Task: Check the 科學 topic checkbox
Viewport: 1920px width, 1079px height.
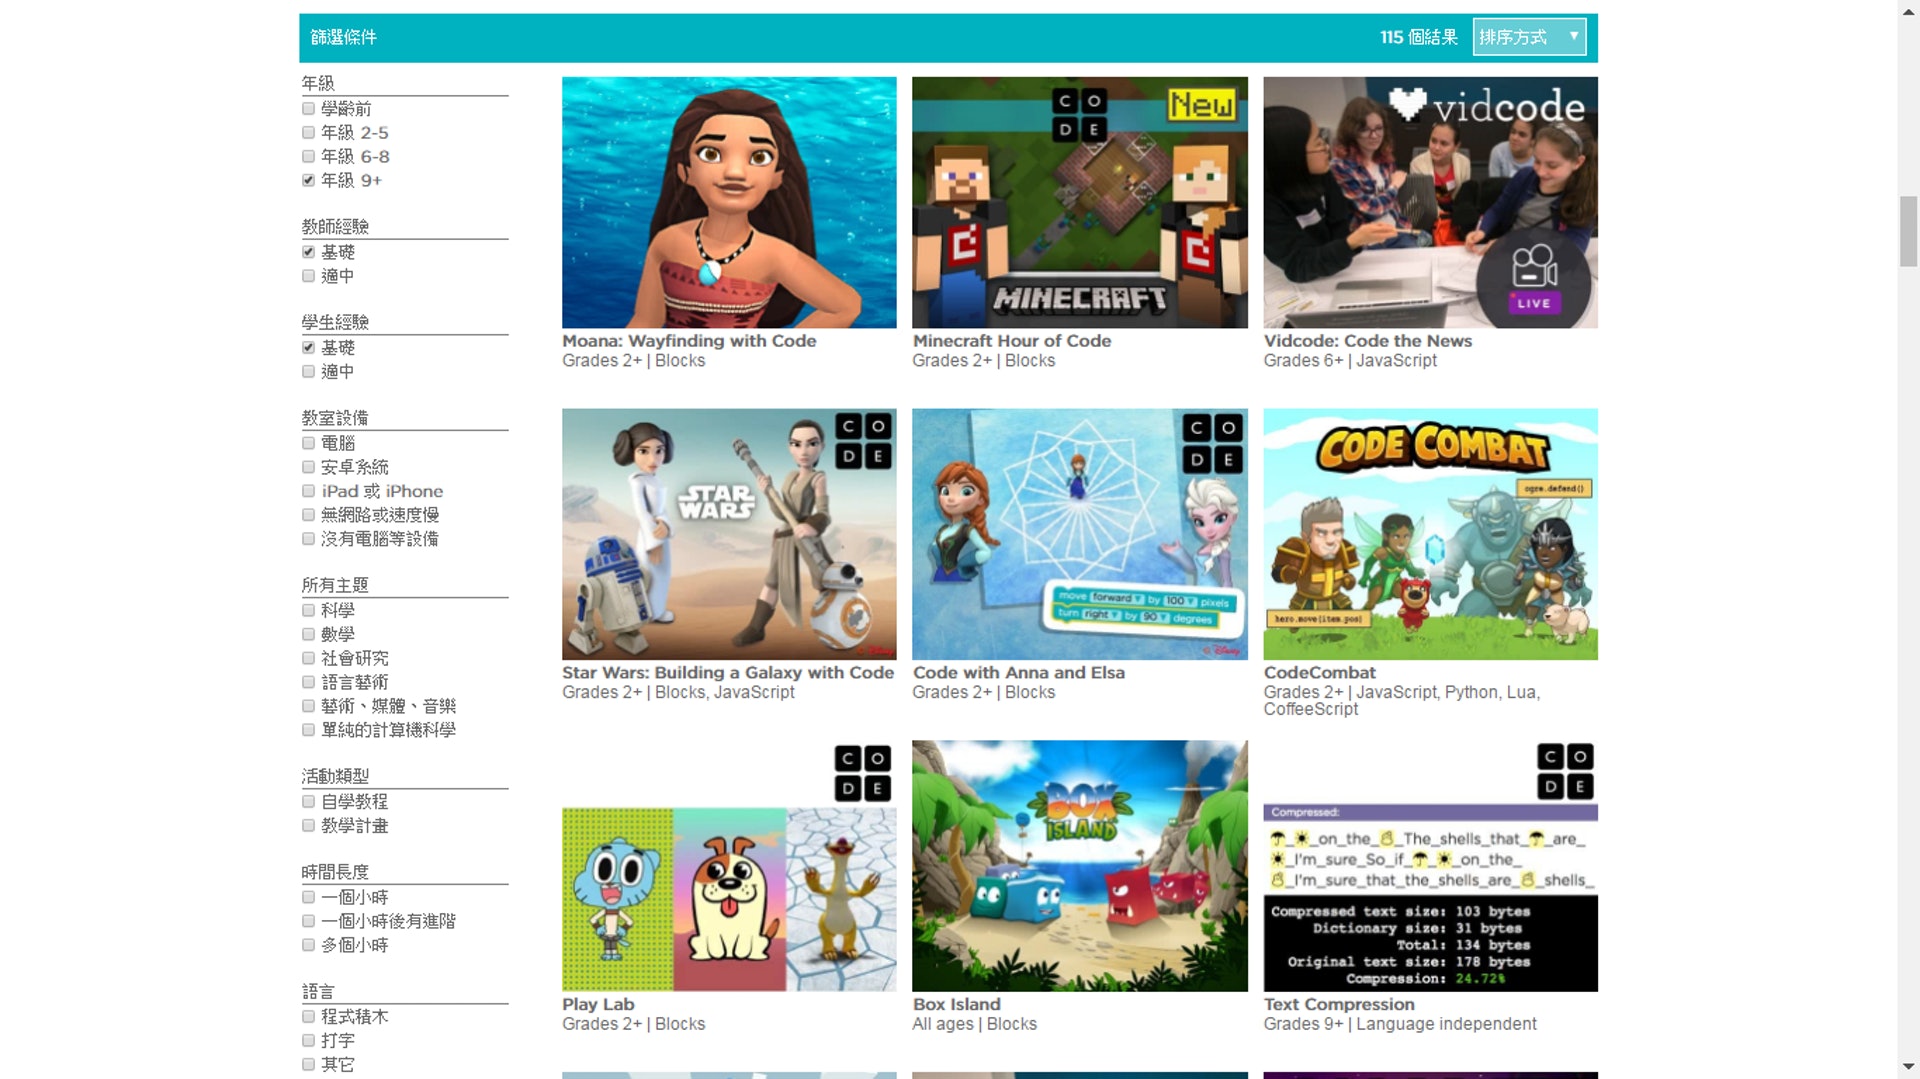Action: click(308, 610)
